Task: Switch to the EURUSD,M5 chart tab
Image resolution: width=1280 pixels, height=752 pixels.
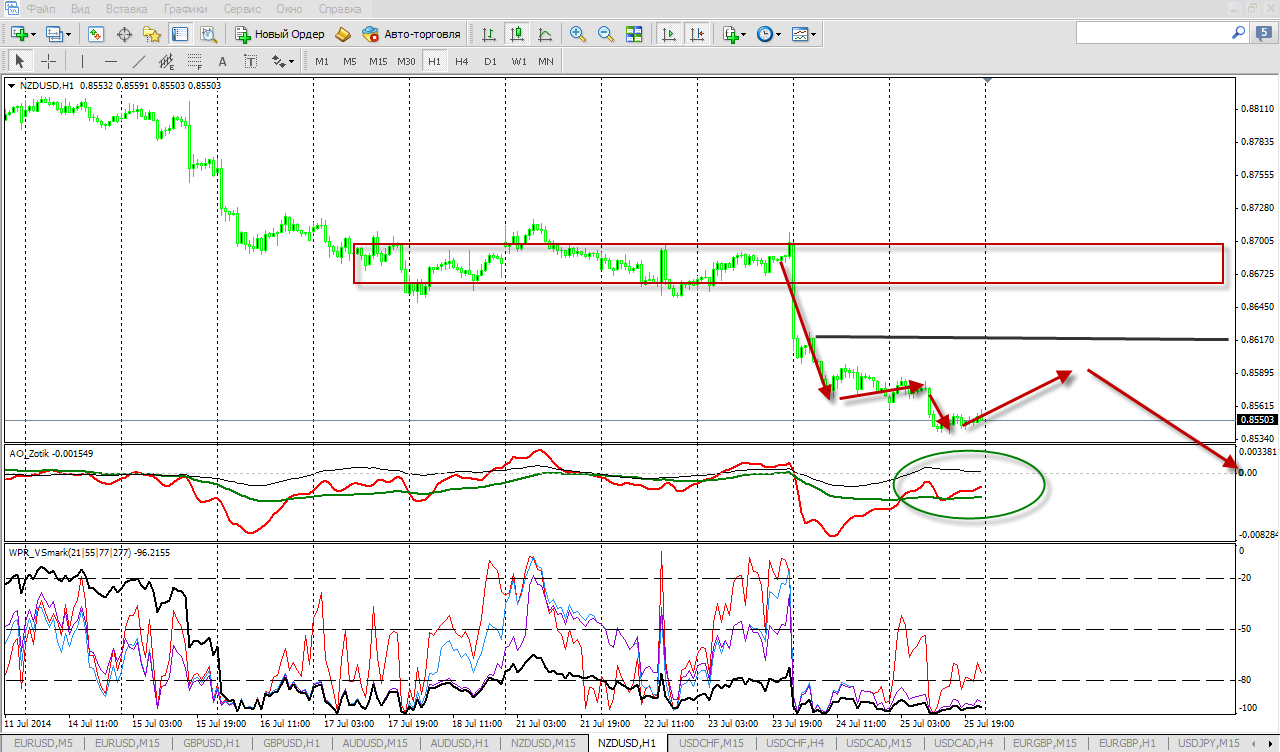Action: 41,743
